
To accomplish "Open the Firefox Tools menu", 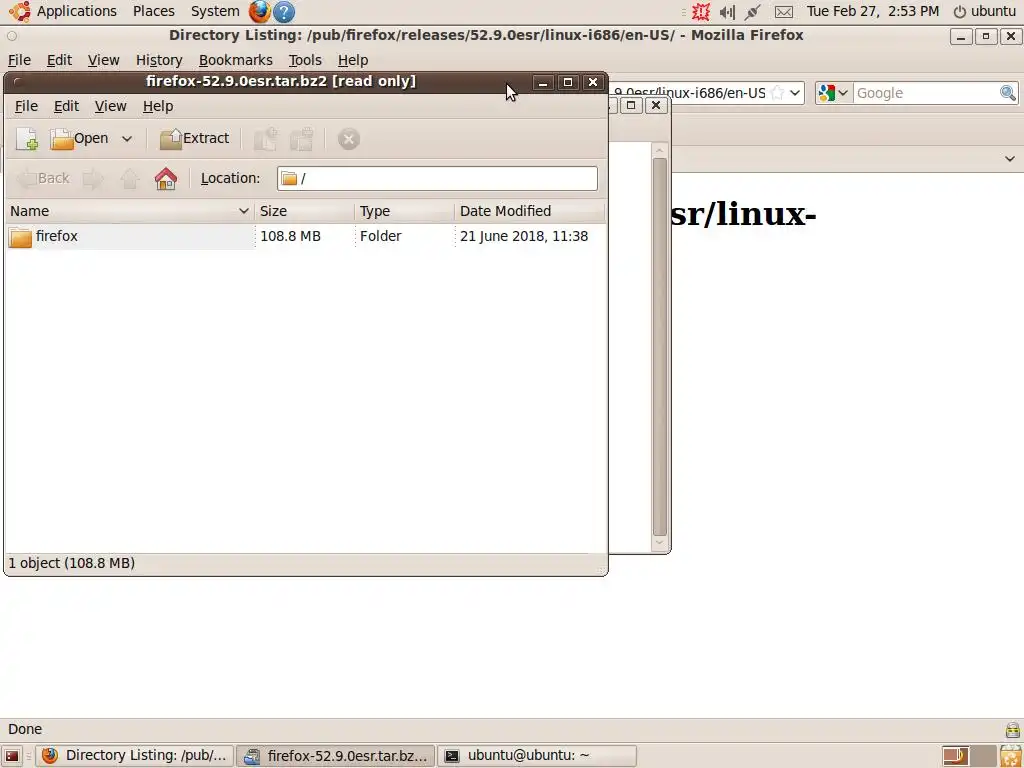I will coord(305,60).
